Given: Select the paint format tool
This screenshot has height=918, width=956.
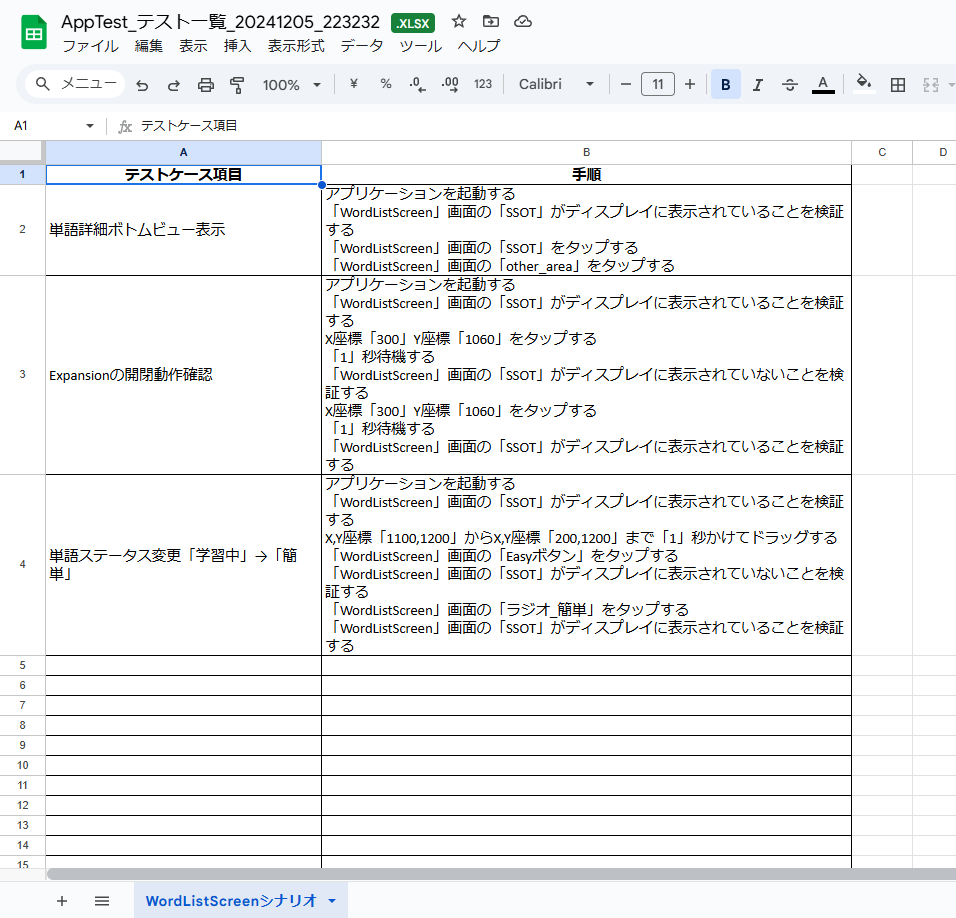Looking at the screenshot, I should pos(238,84).
